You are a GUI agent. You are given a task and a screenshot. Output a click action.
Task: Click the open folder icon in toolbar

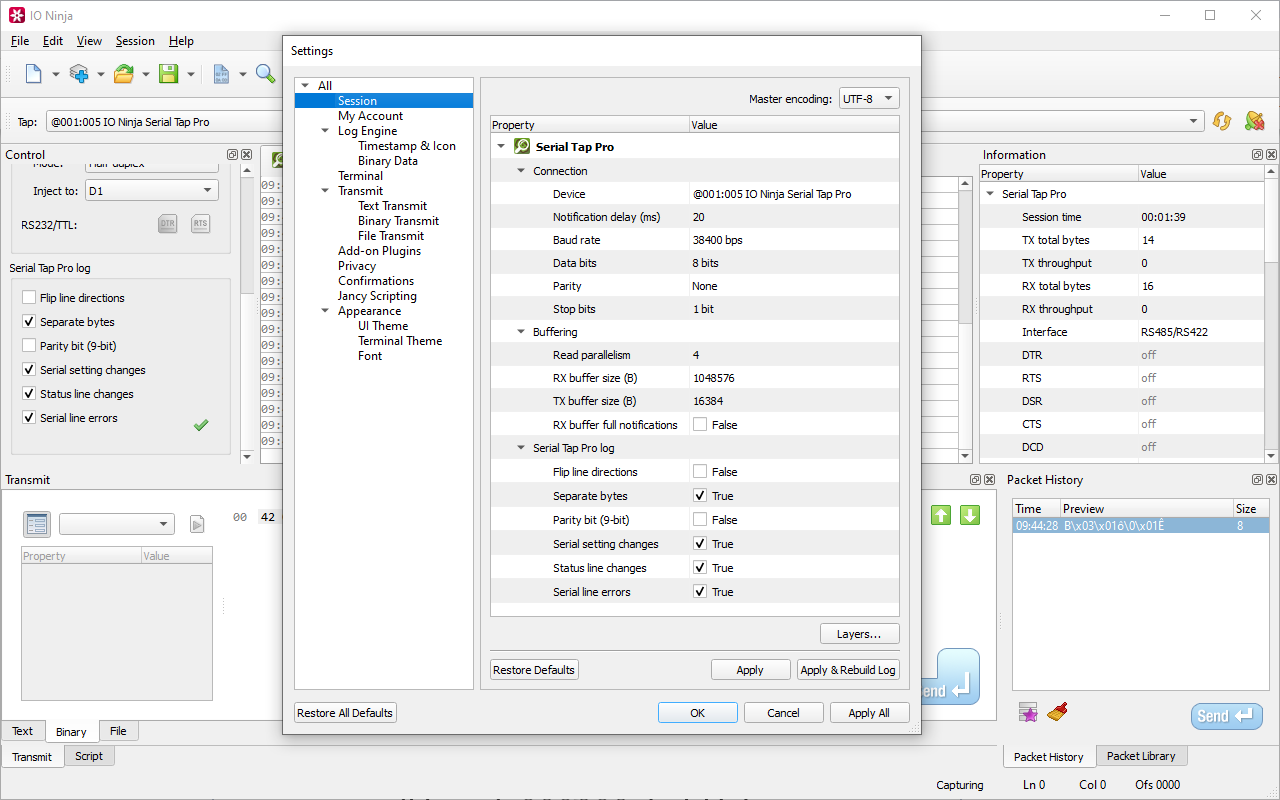pos(124,73)
